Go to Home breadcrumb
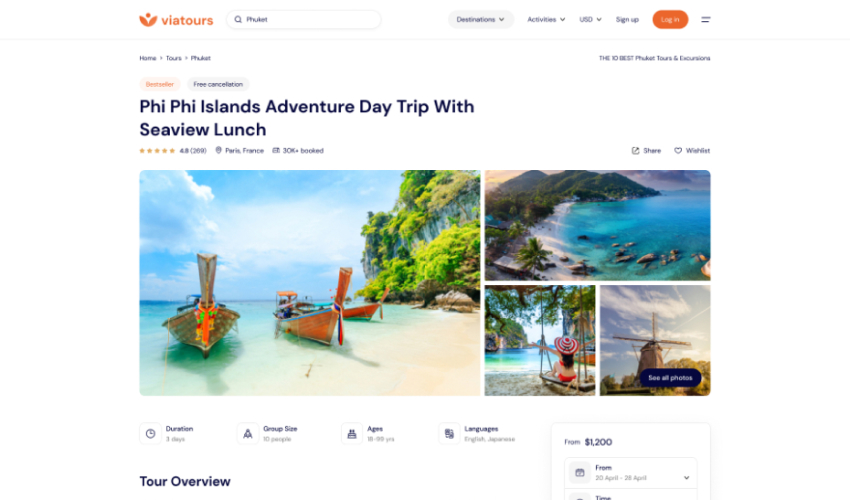The image size is (850, 500). 147,58
